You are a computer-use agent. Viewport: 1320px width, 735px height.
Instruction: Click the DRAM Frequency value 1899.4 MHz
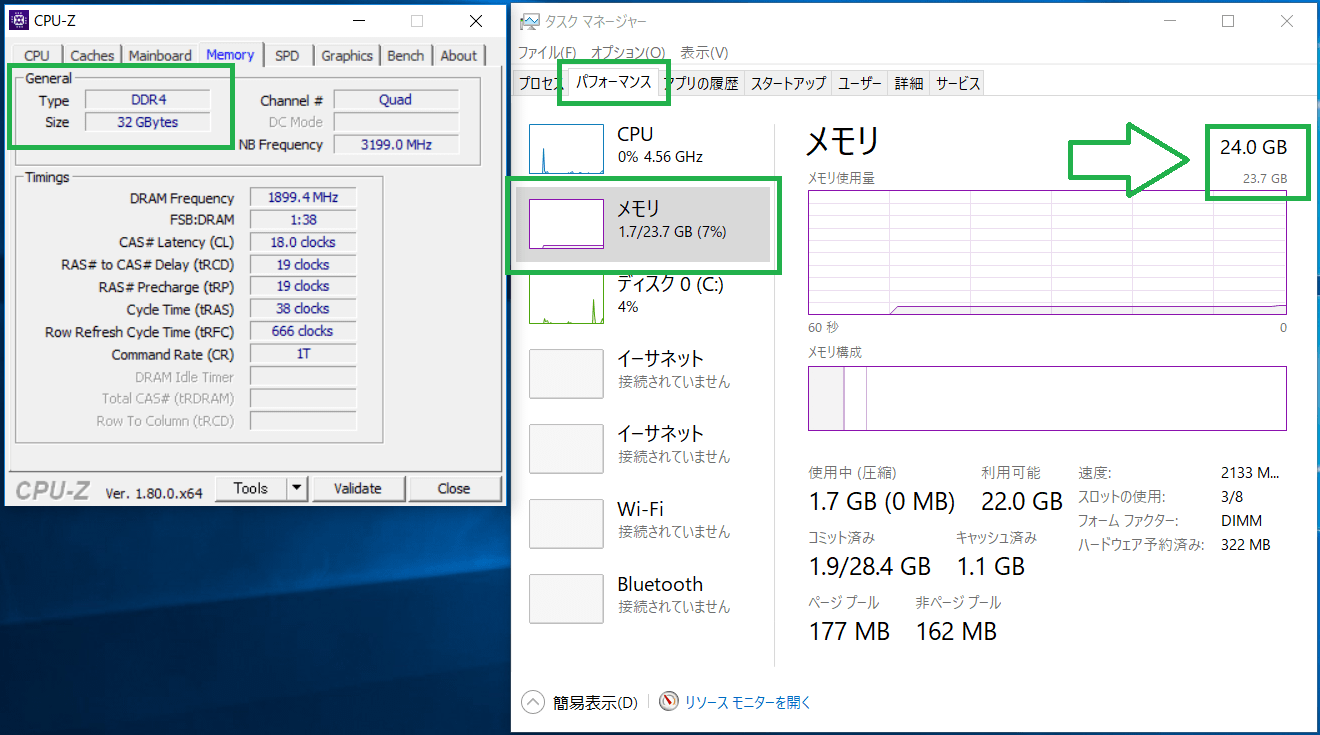click(303, 198)
